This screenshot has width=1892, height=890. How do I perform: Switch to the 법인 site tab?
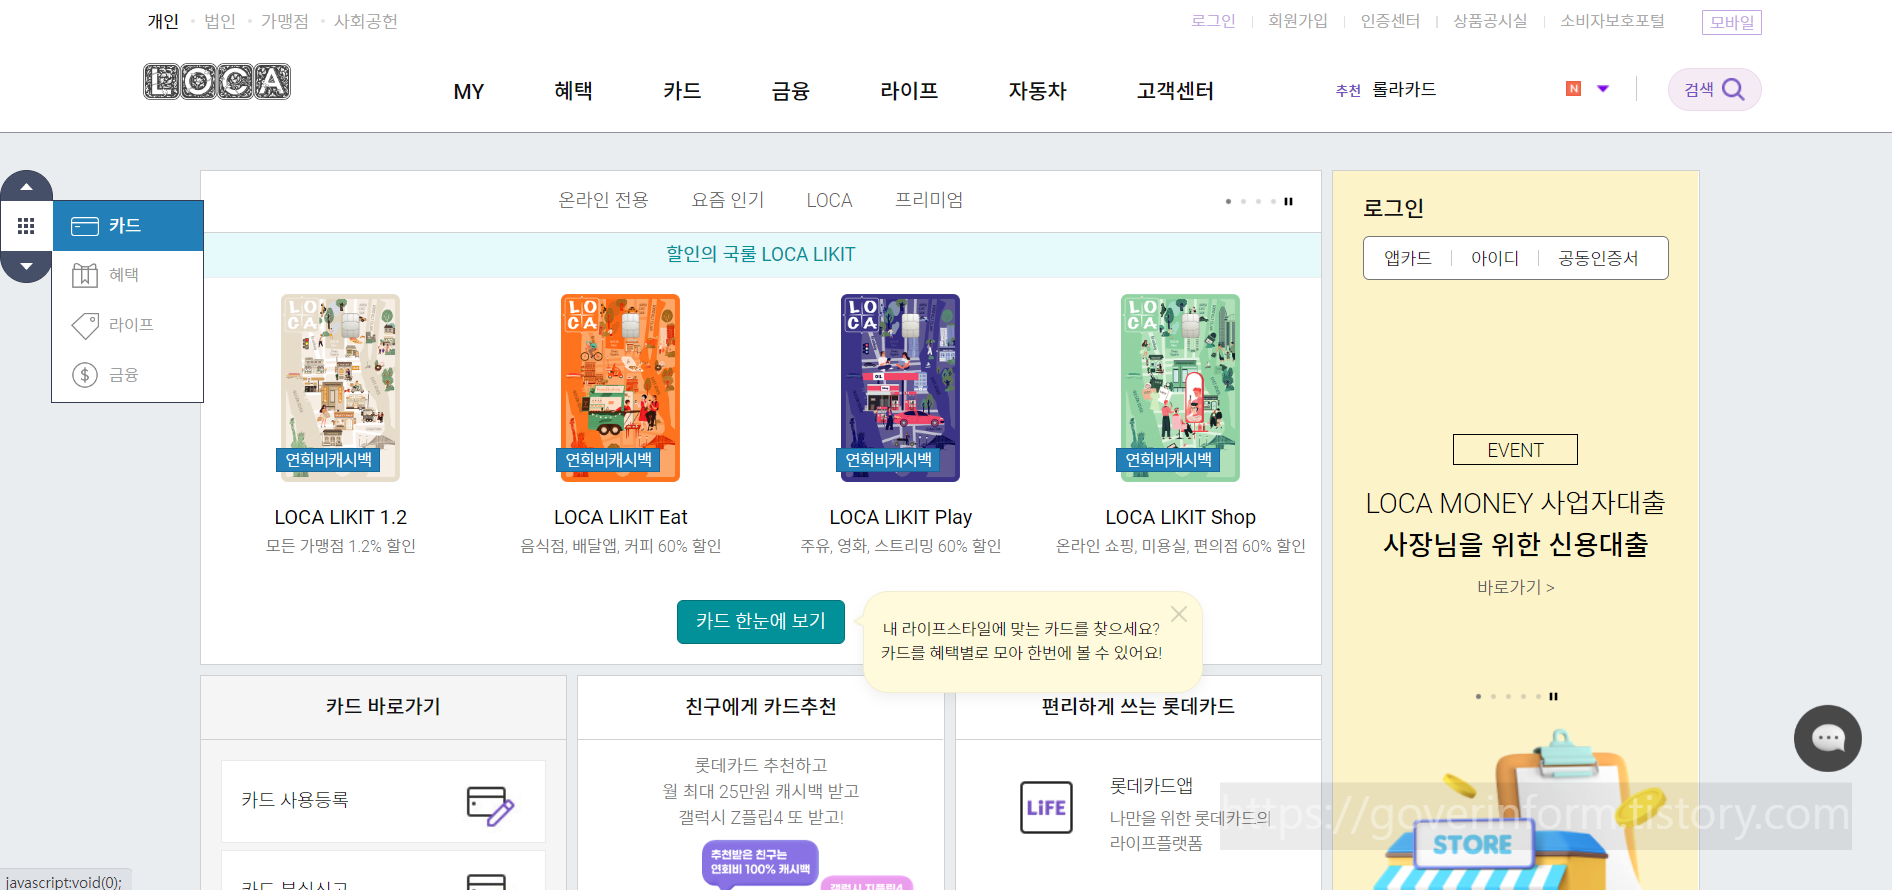pos(220,21)
